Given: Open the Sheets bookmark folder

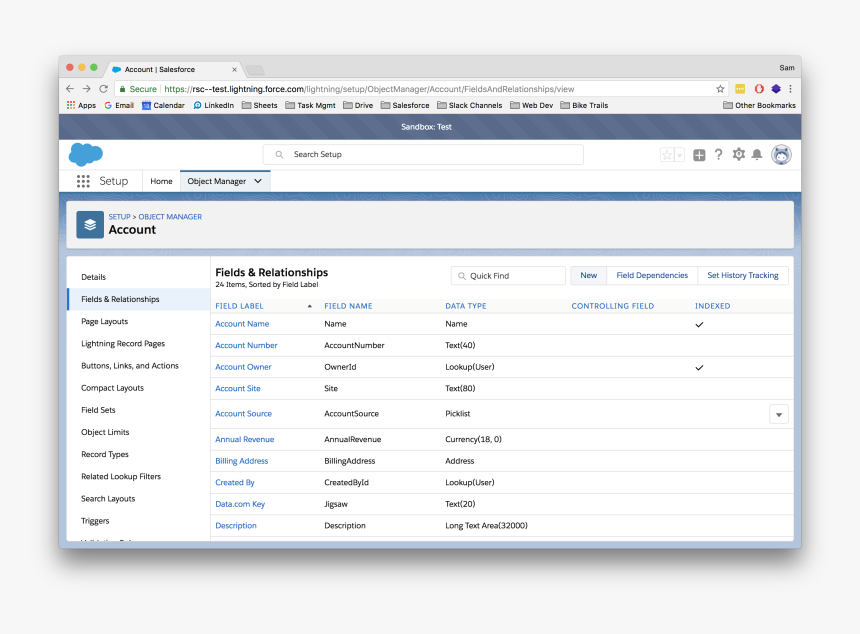Looking at the screenshot, I should pos(259,105).
